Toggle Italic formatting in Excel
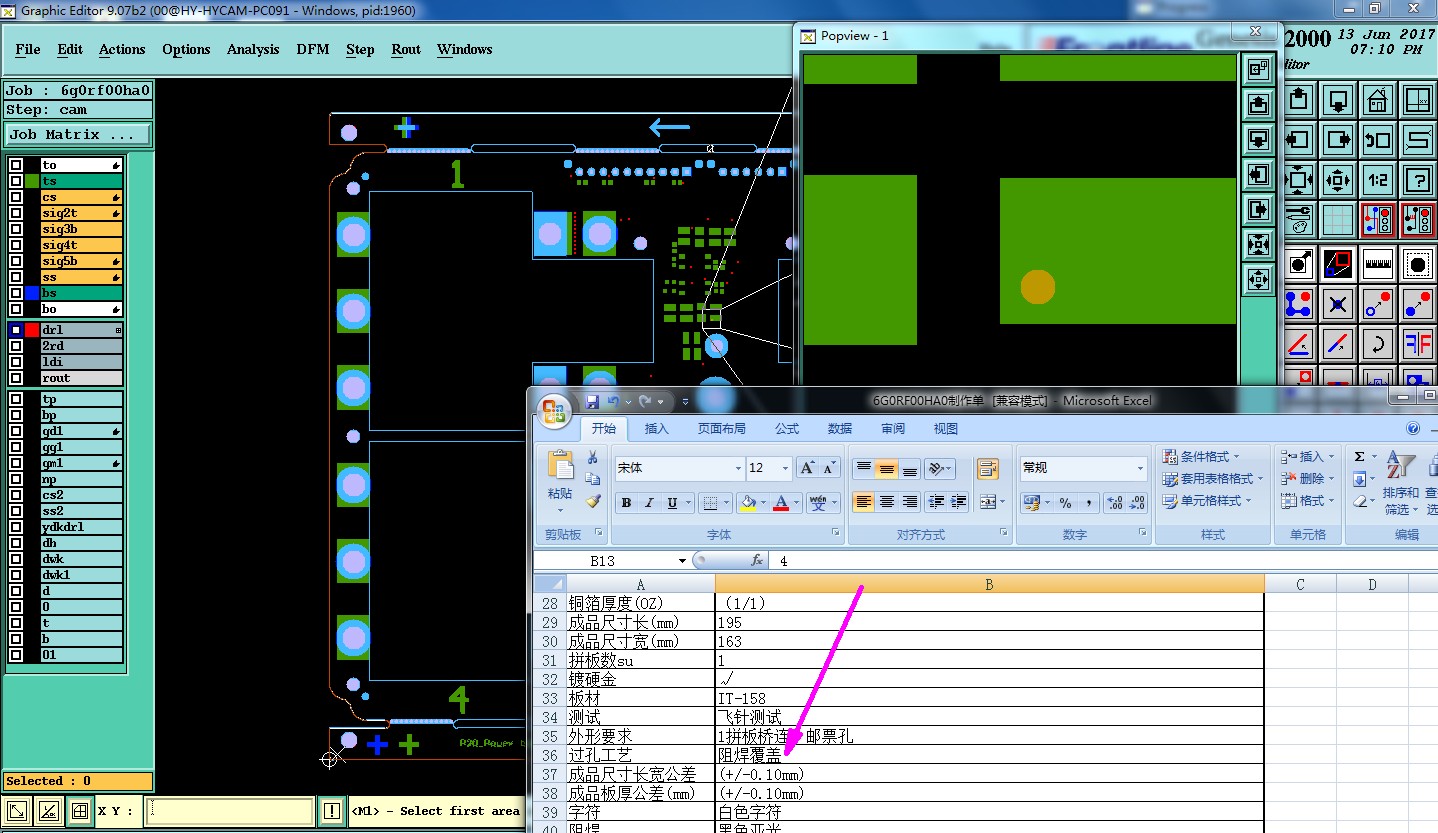 tap(649, 503)
